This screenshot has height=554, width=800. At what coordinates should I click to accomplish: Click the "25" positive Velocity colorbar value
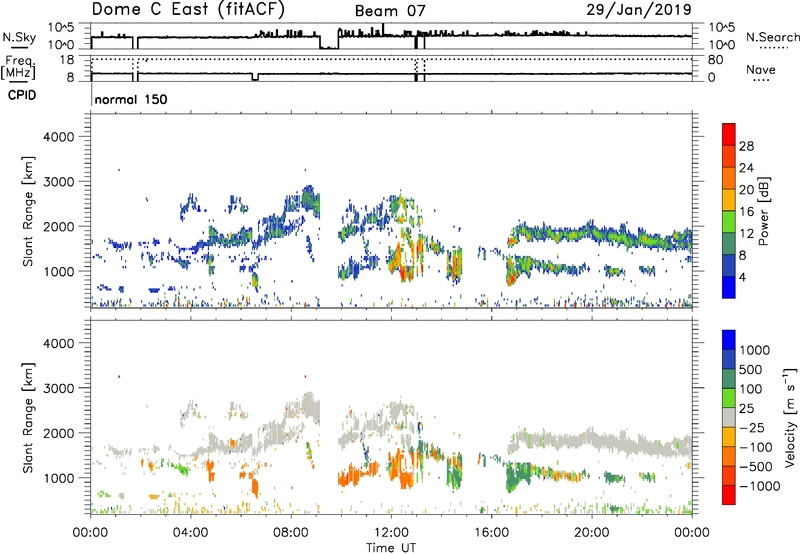click(x=747, y=409)
